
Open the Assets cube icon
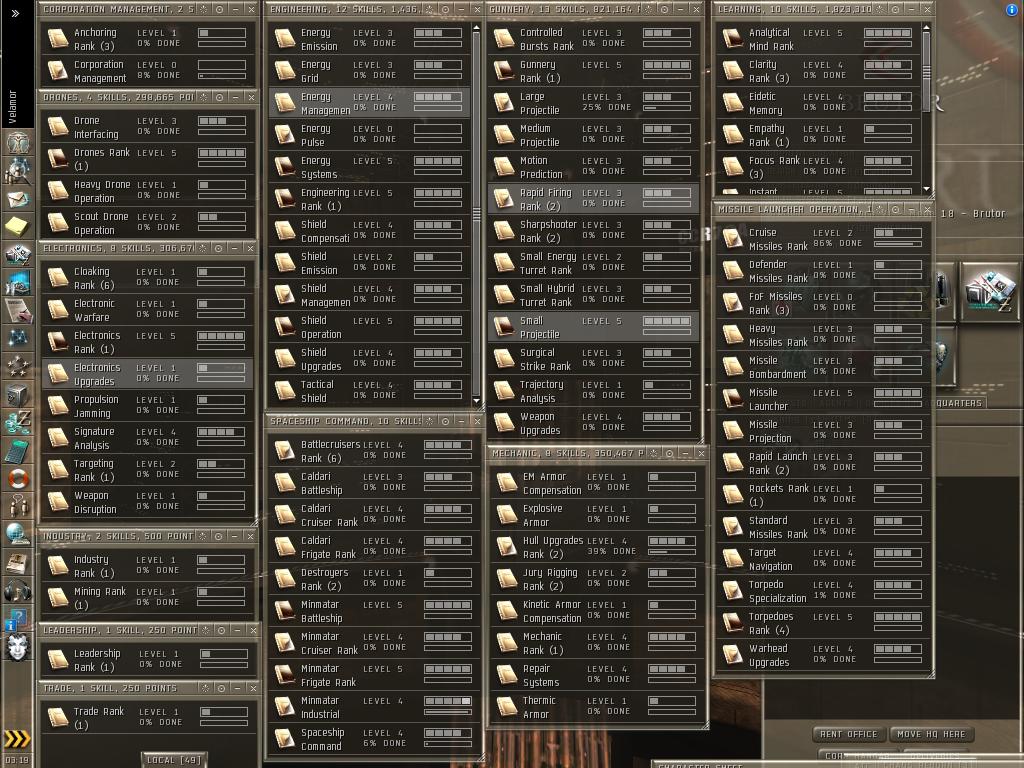point(18,394)
